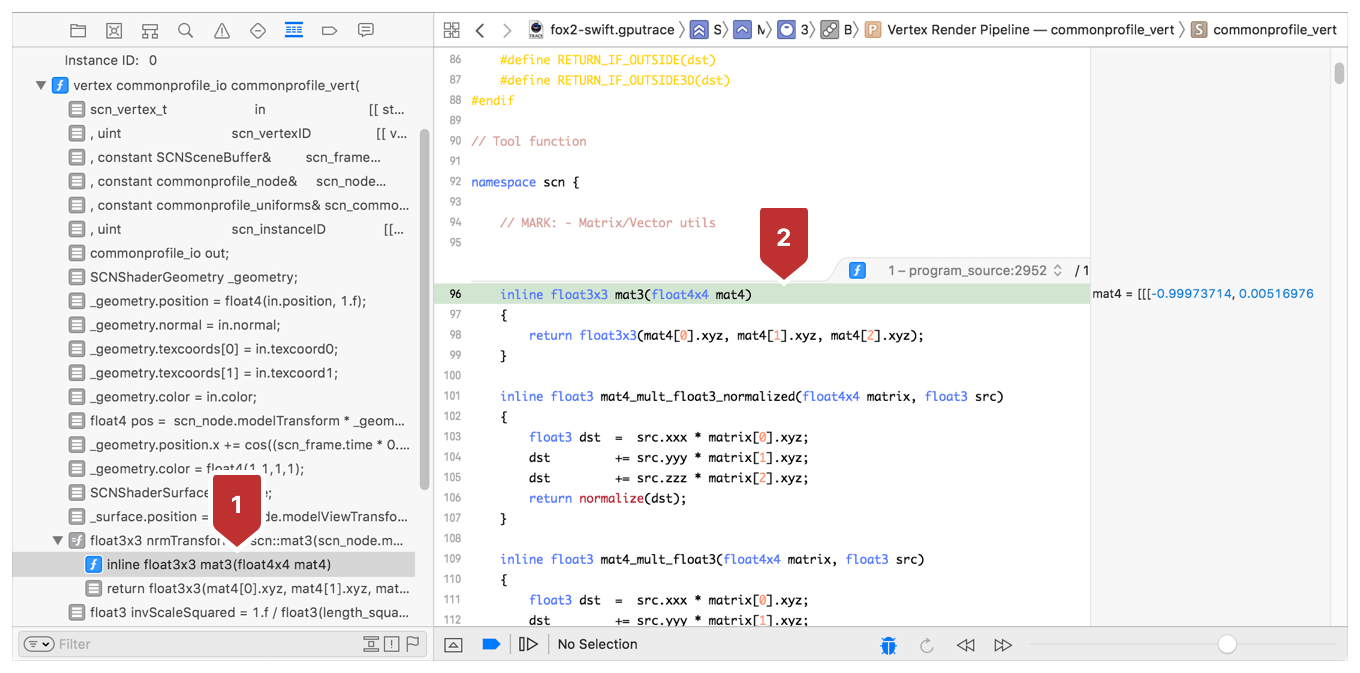Click the '3' breadcrumb segment in jump bar
Screen dimensions: 1360x673
coord(793,30)
